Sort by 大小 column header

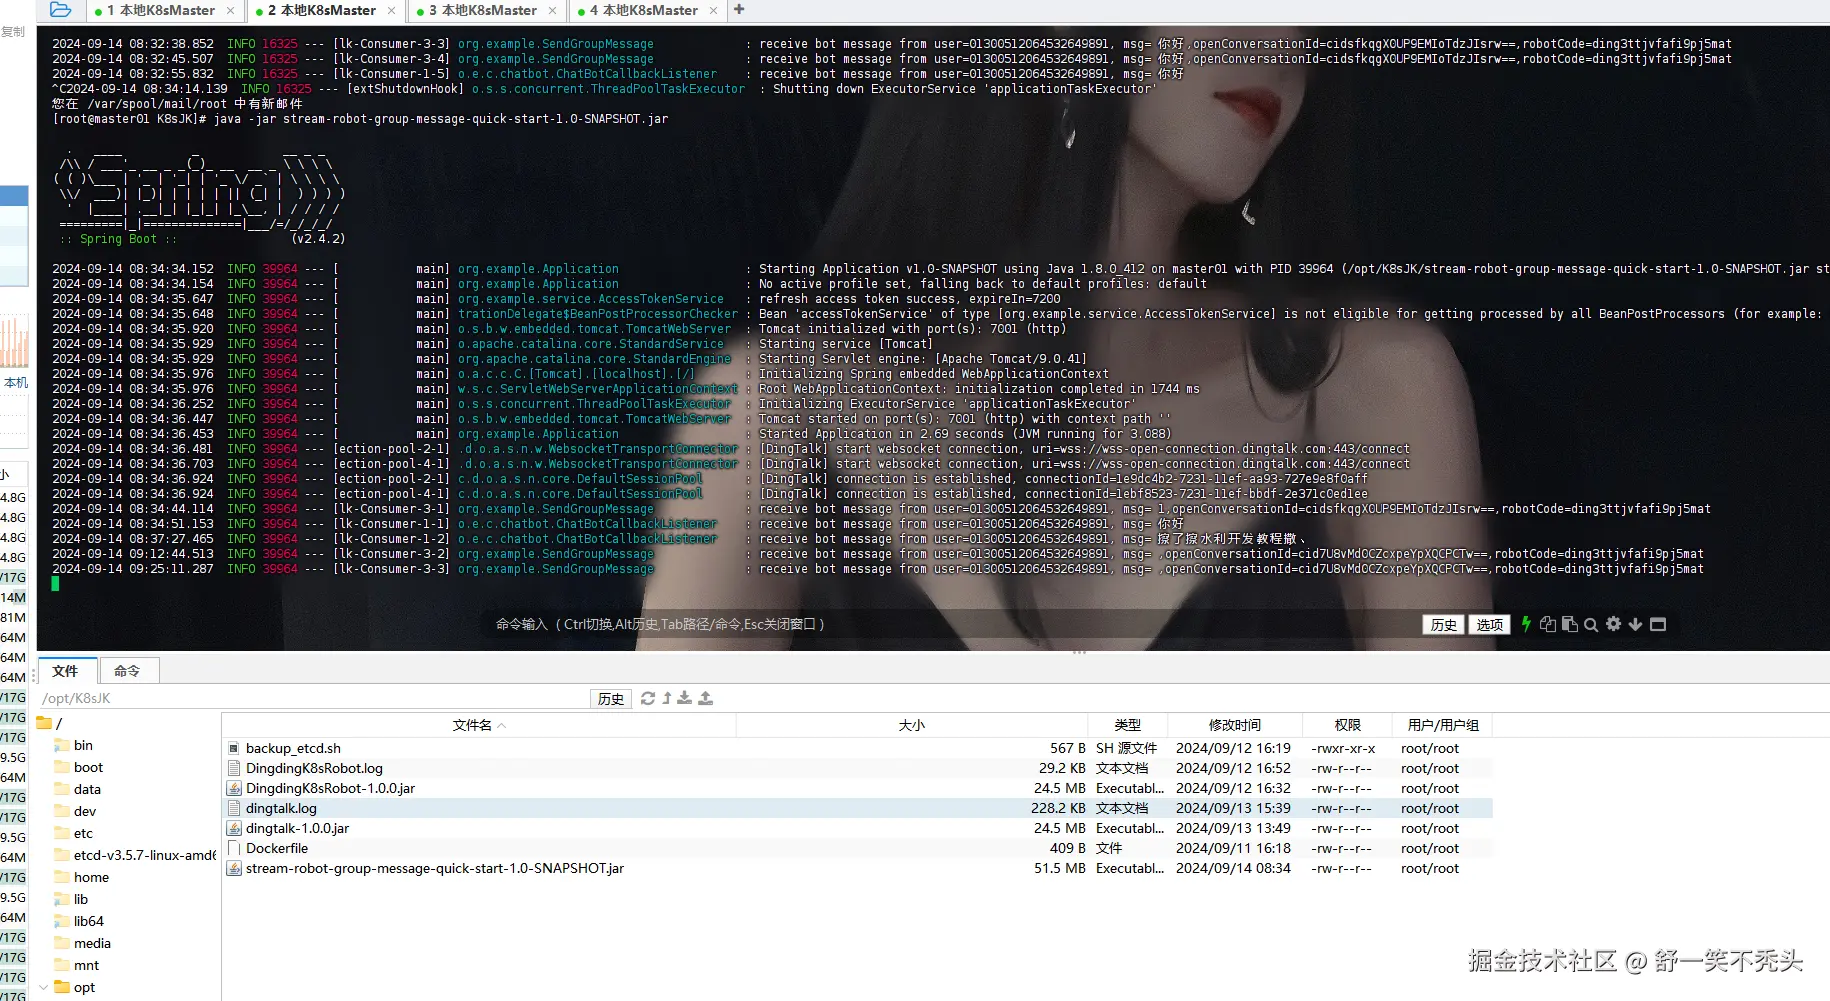[912, 725]
